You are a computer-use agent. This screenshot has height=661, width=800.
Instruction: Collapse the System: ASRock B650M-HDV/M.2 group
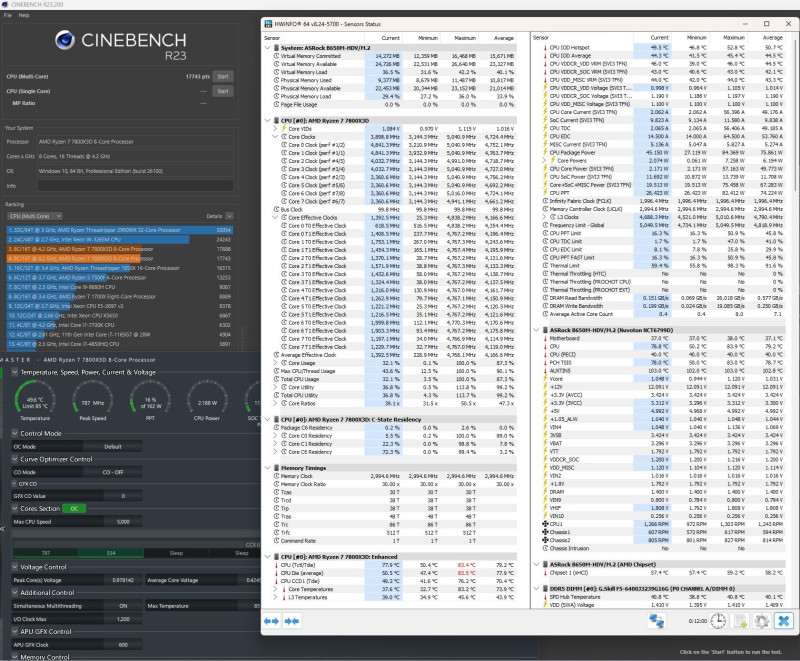267,47
